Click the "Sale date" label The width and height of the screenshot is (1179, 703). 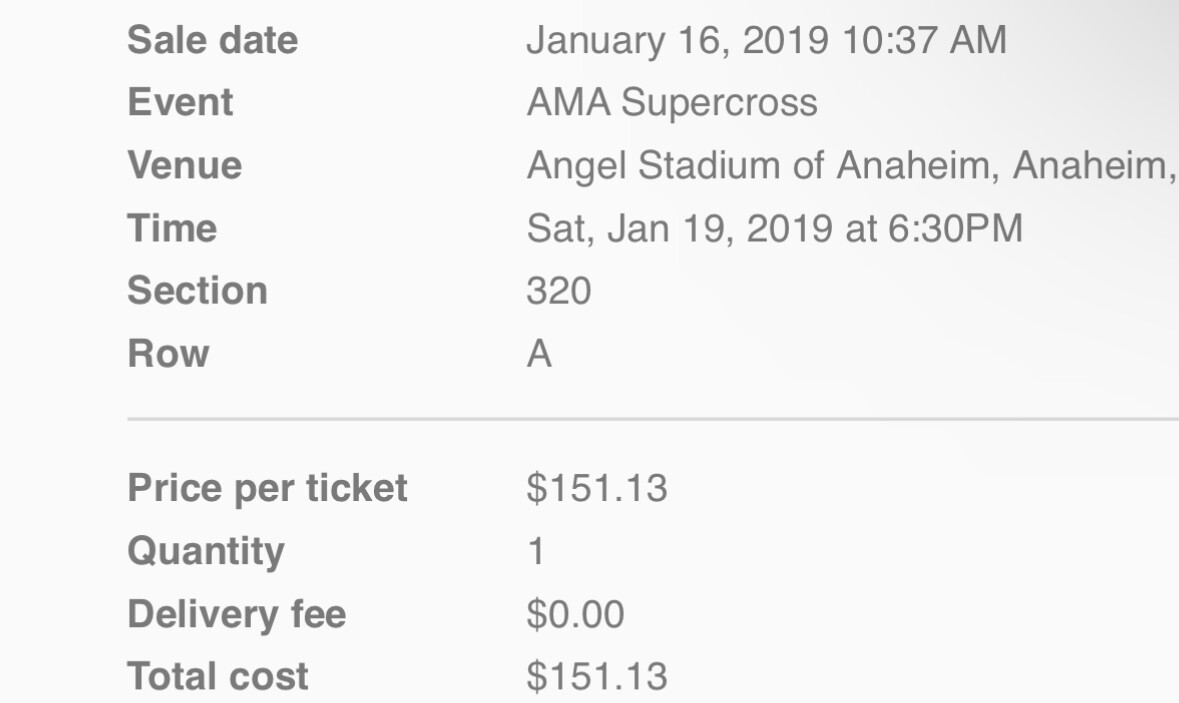point(212,41)
